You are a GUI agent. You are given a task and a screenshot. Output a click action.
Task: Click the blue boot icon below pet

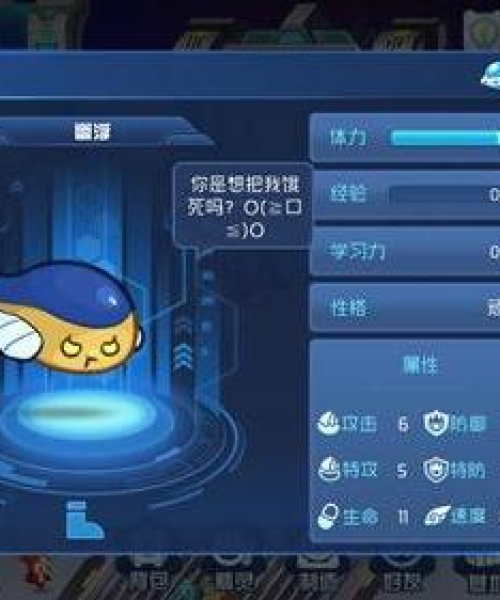click(84, 520)
